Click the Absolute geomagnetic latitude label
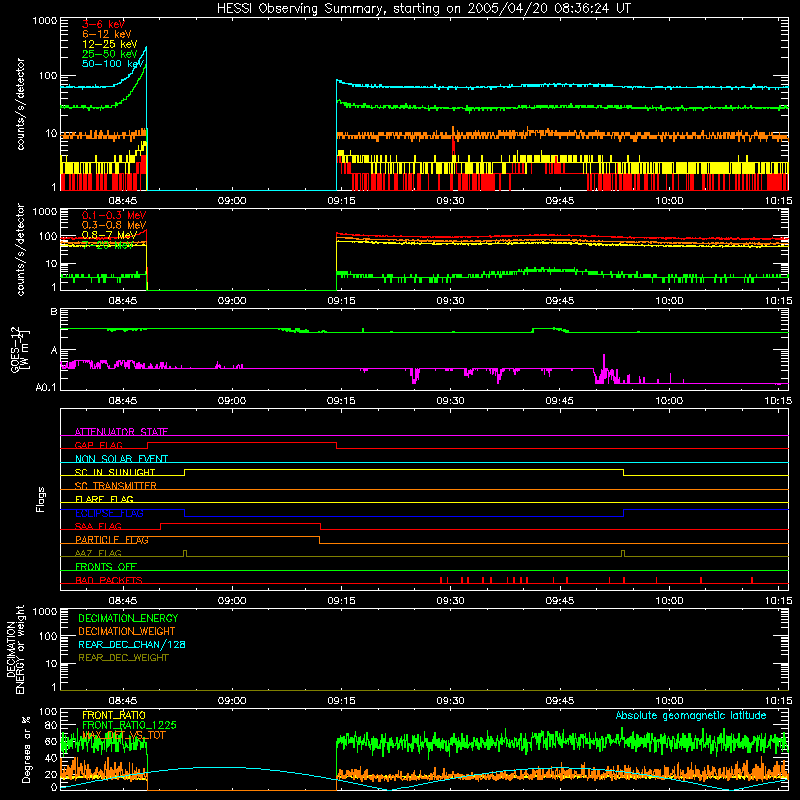 tap(691, 715)
